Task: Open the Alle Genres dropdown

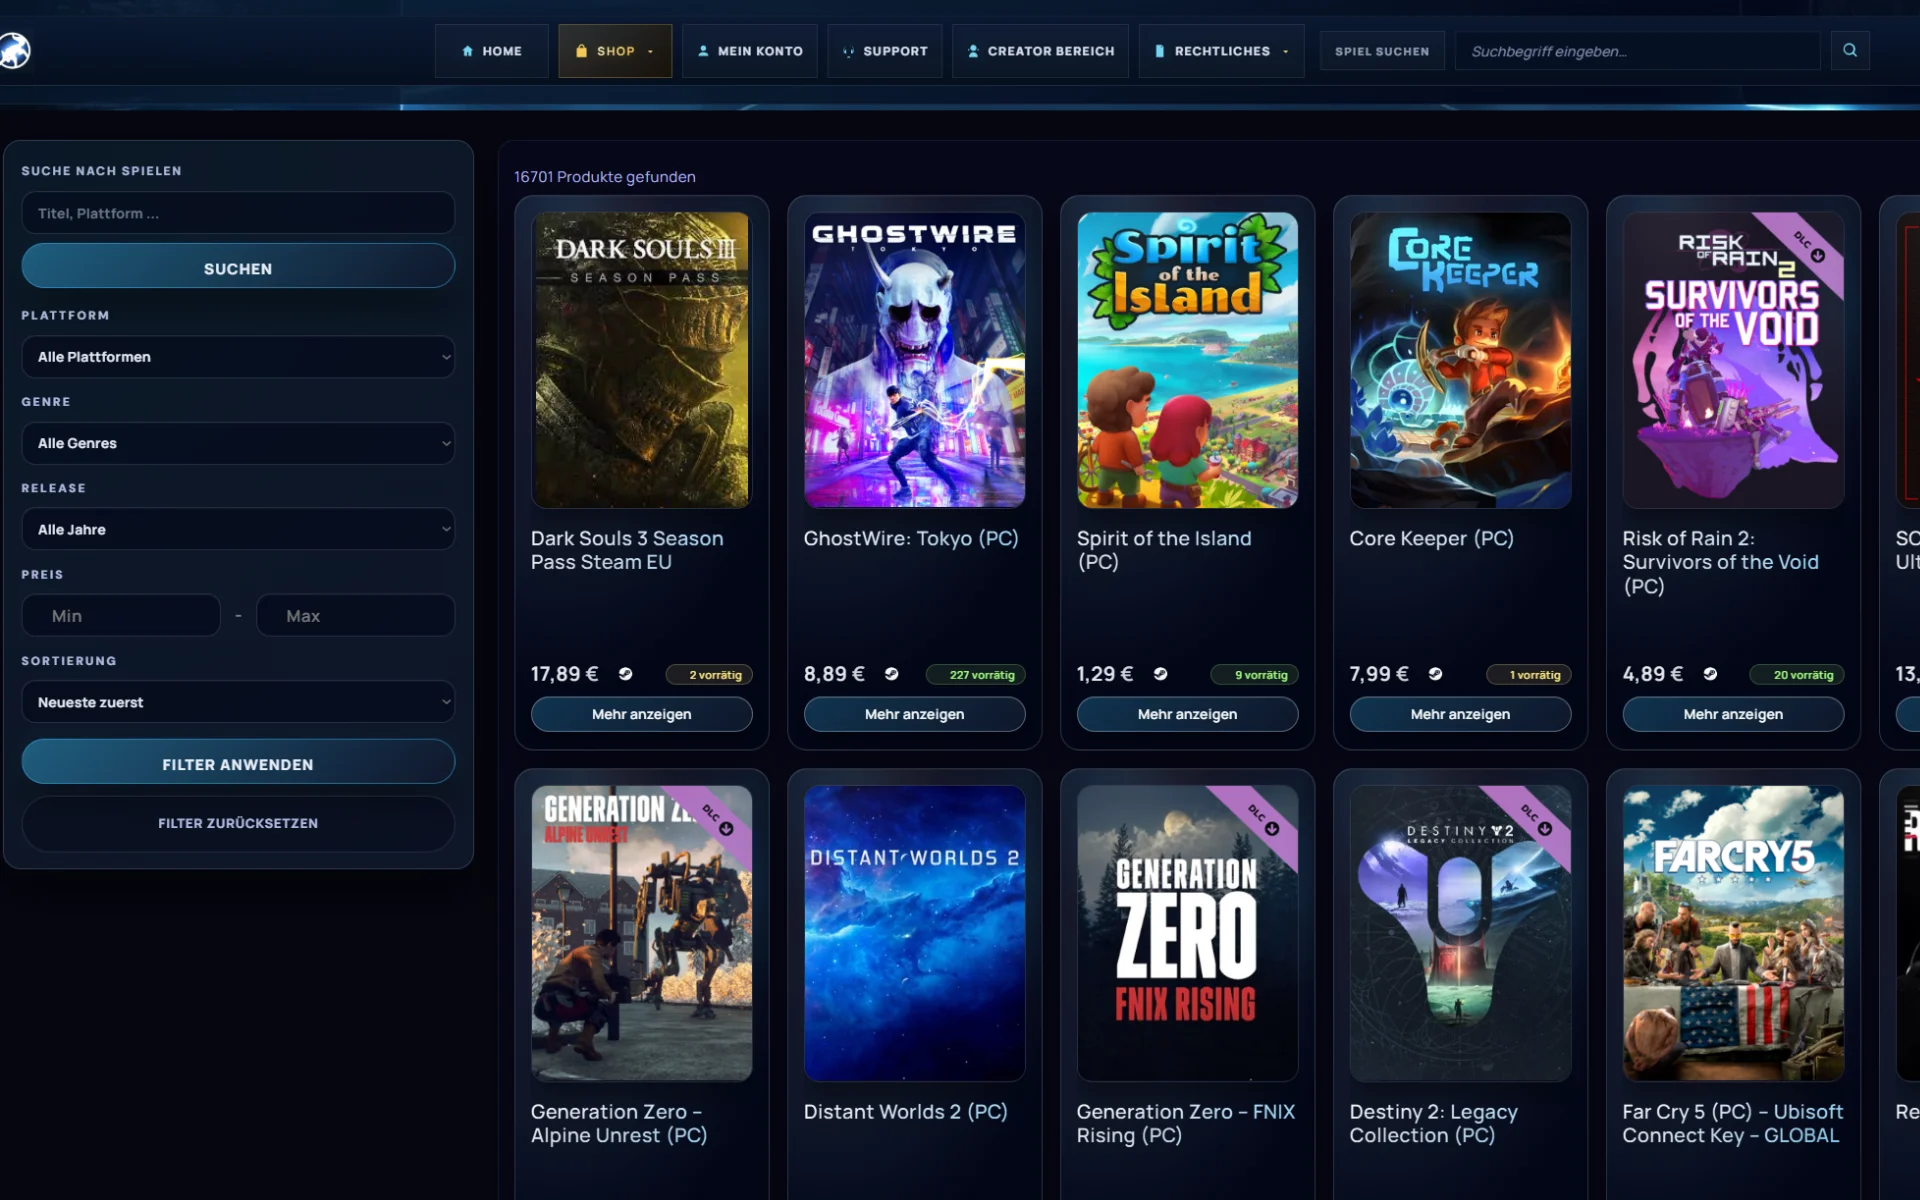Action: point(238,443)
